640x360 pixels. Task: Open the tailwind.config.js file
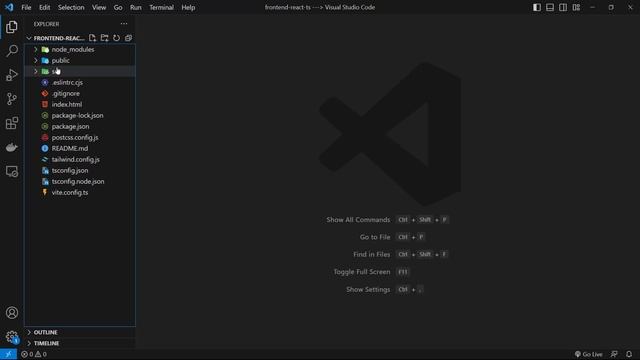[x=80, y=160]
